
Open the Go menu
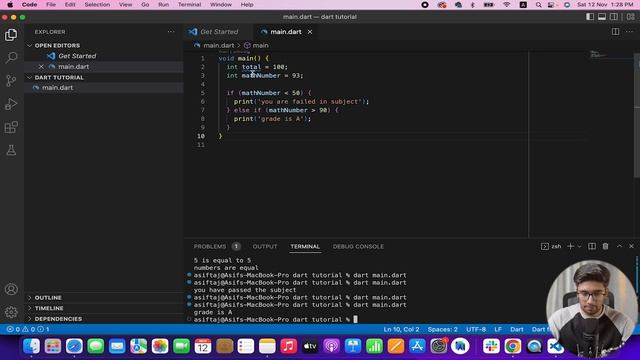pos(145,4)
